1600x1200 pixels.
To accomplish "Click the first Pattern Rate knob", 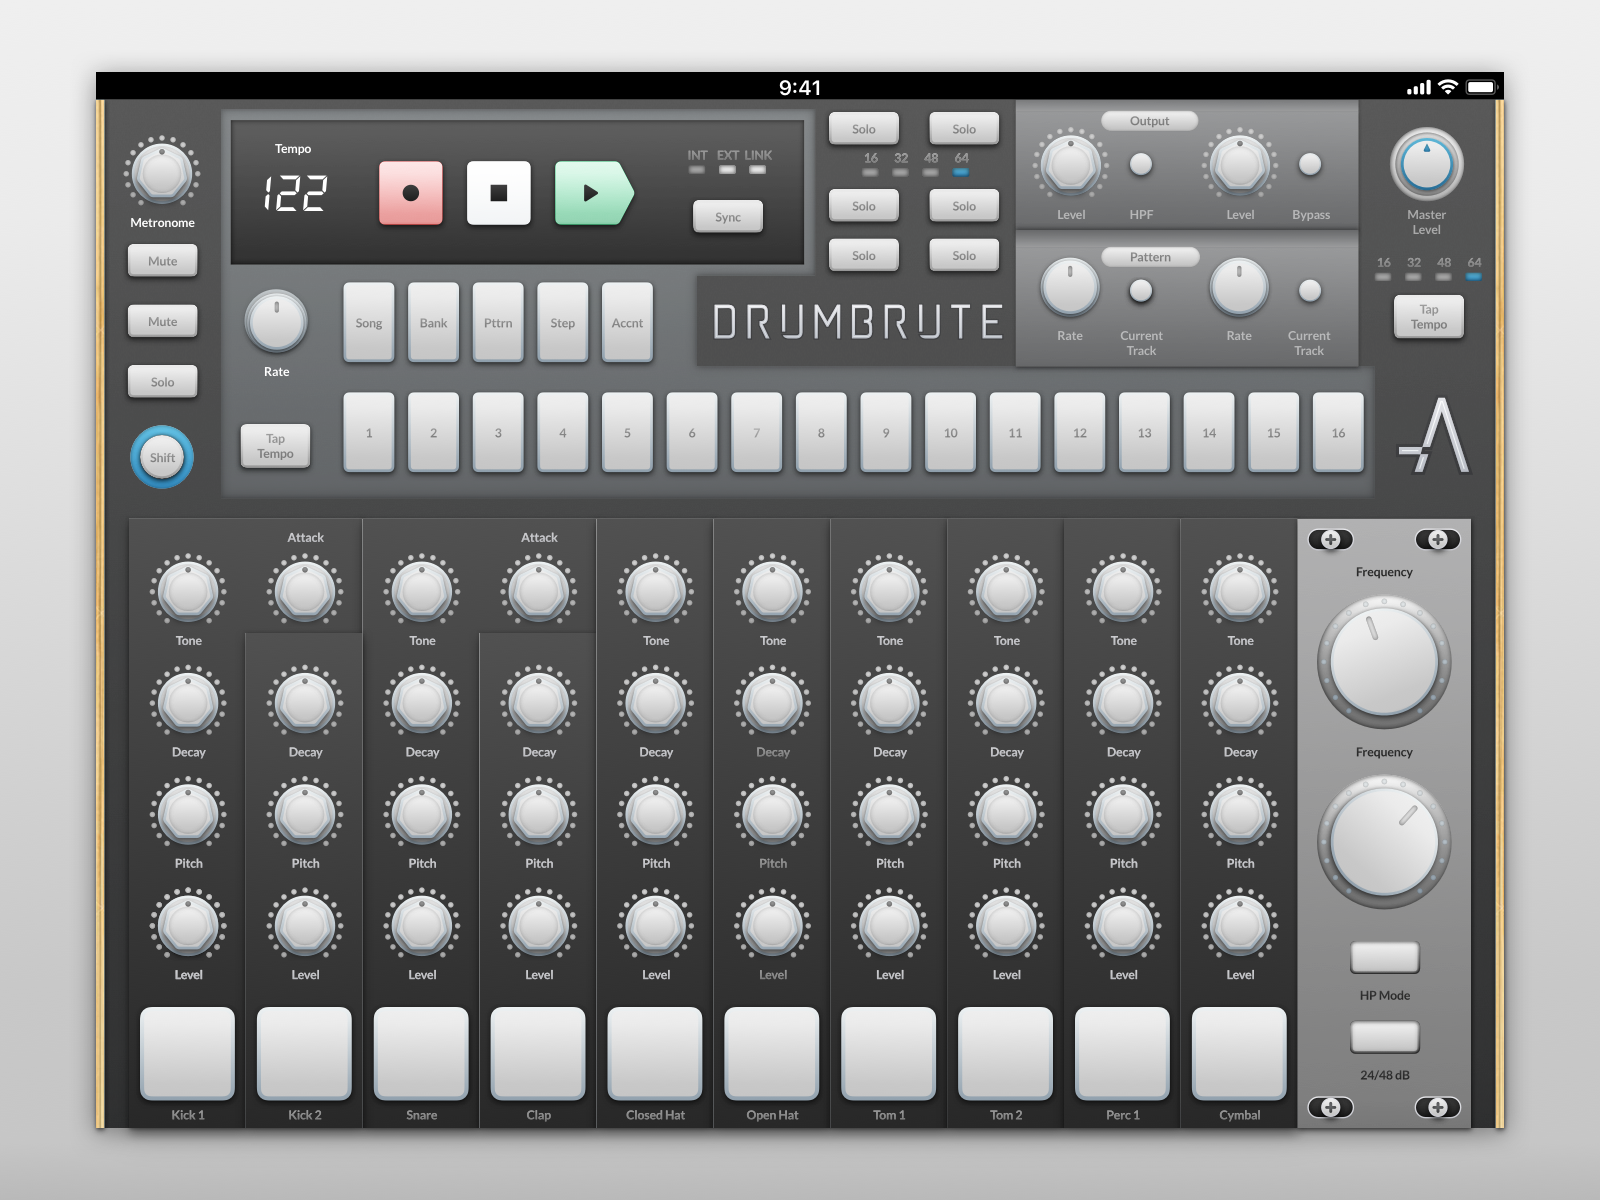I will [x=1070, y=287].
